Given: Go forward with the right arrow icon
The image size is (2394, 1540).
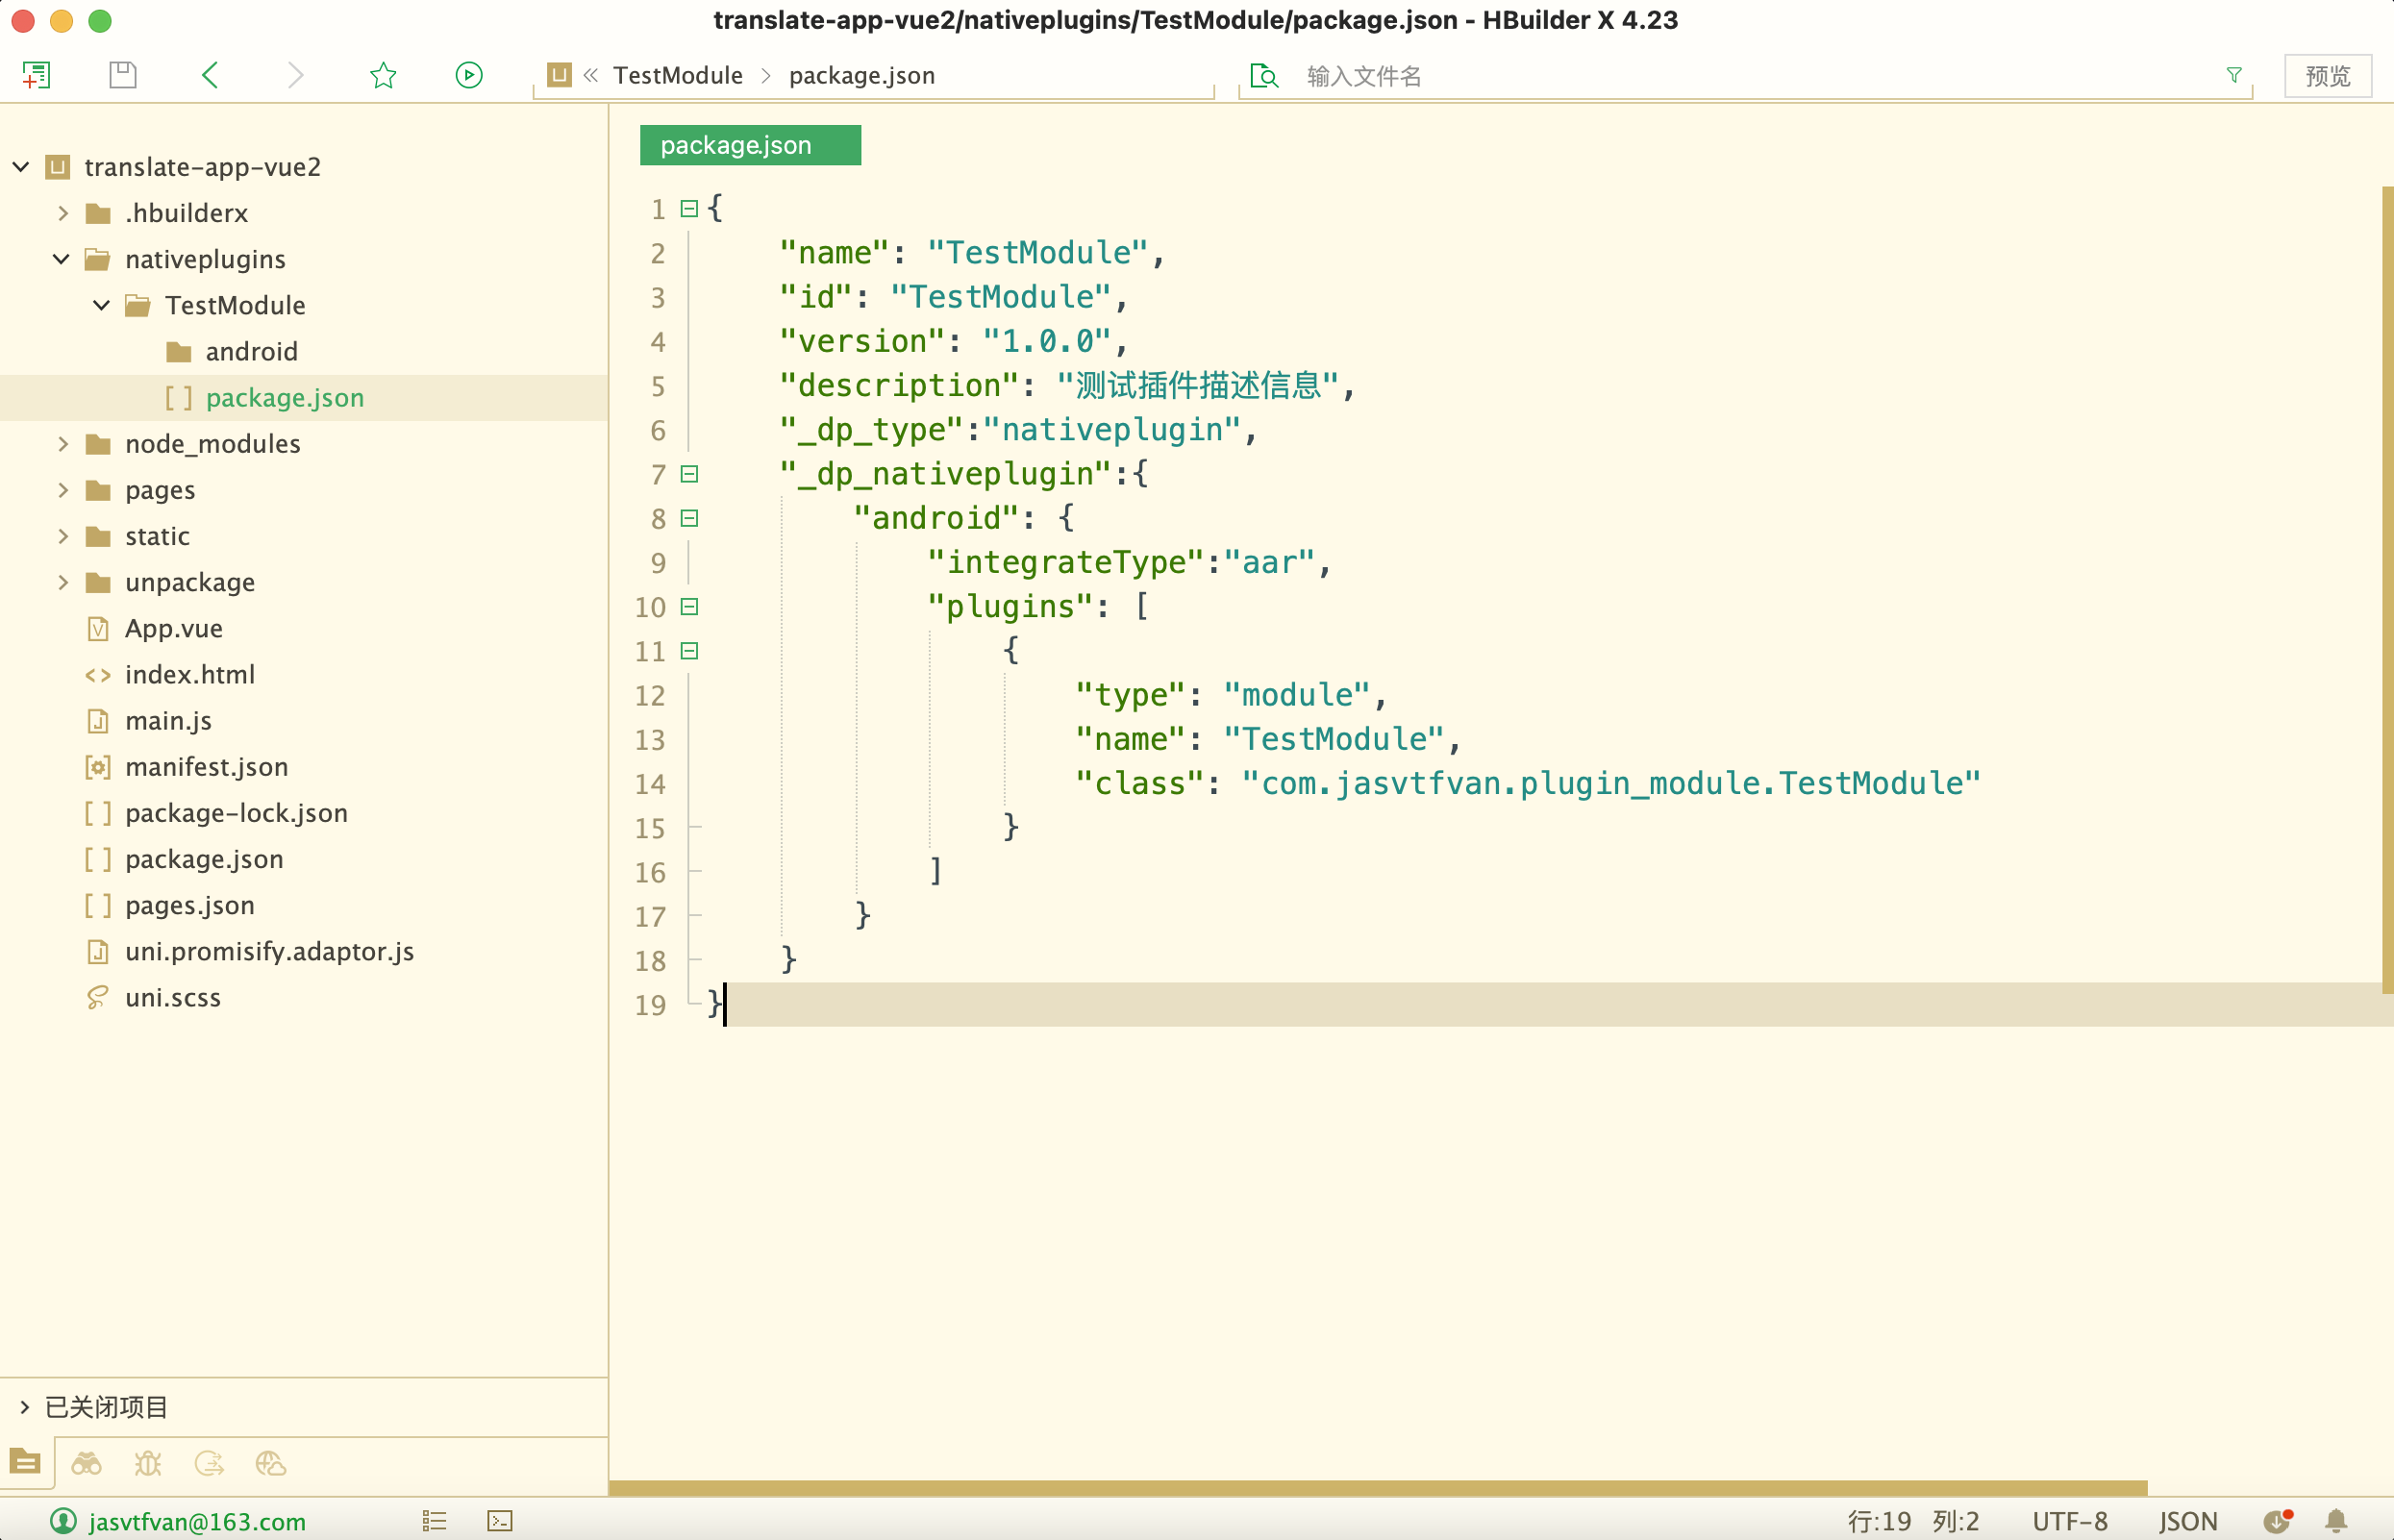Looking at the screenshot, I should (x=296, y=75).
